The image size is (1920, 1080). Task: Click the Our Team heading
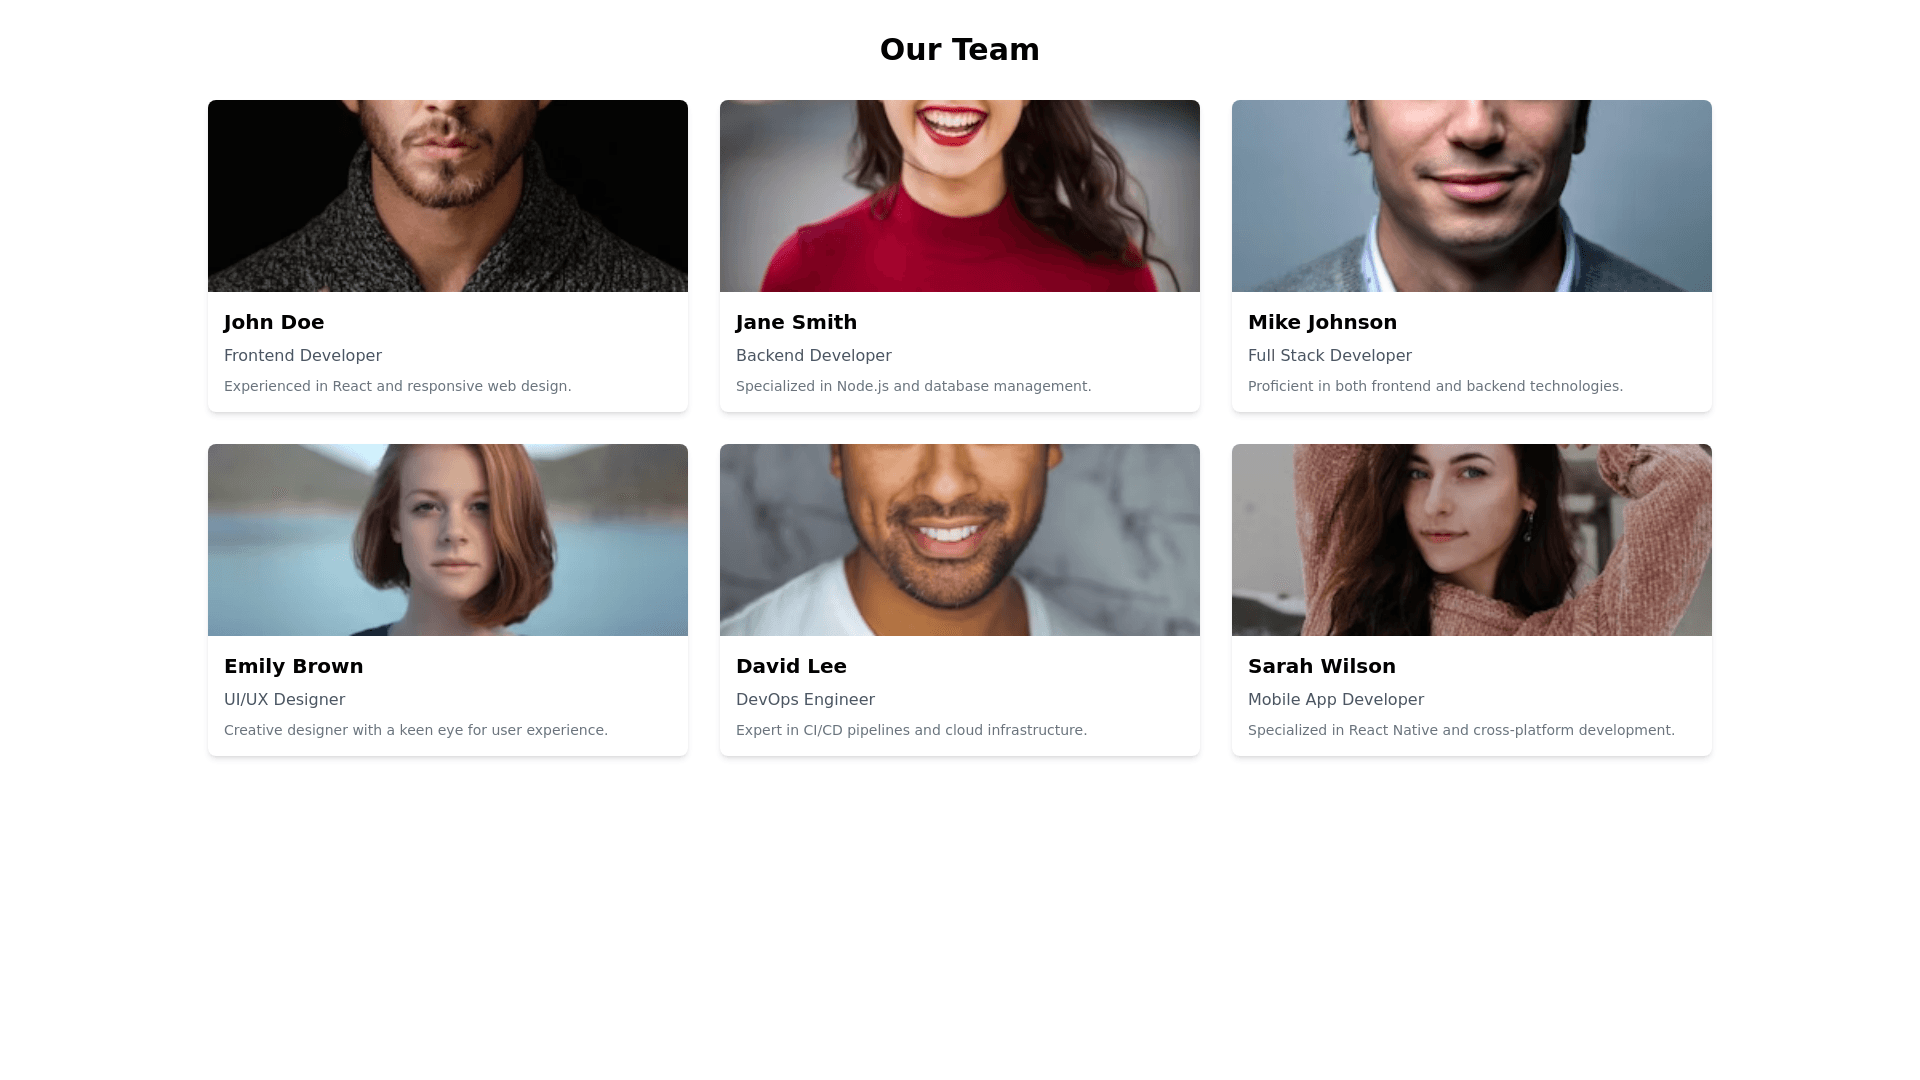click(960, 49)
